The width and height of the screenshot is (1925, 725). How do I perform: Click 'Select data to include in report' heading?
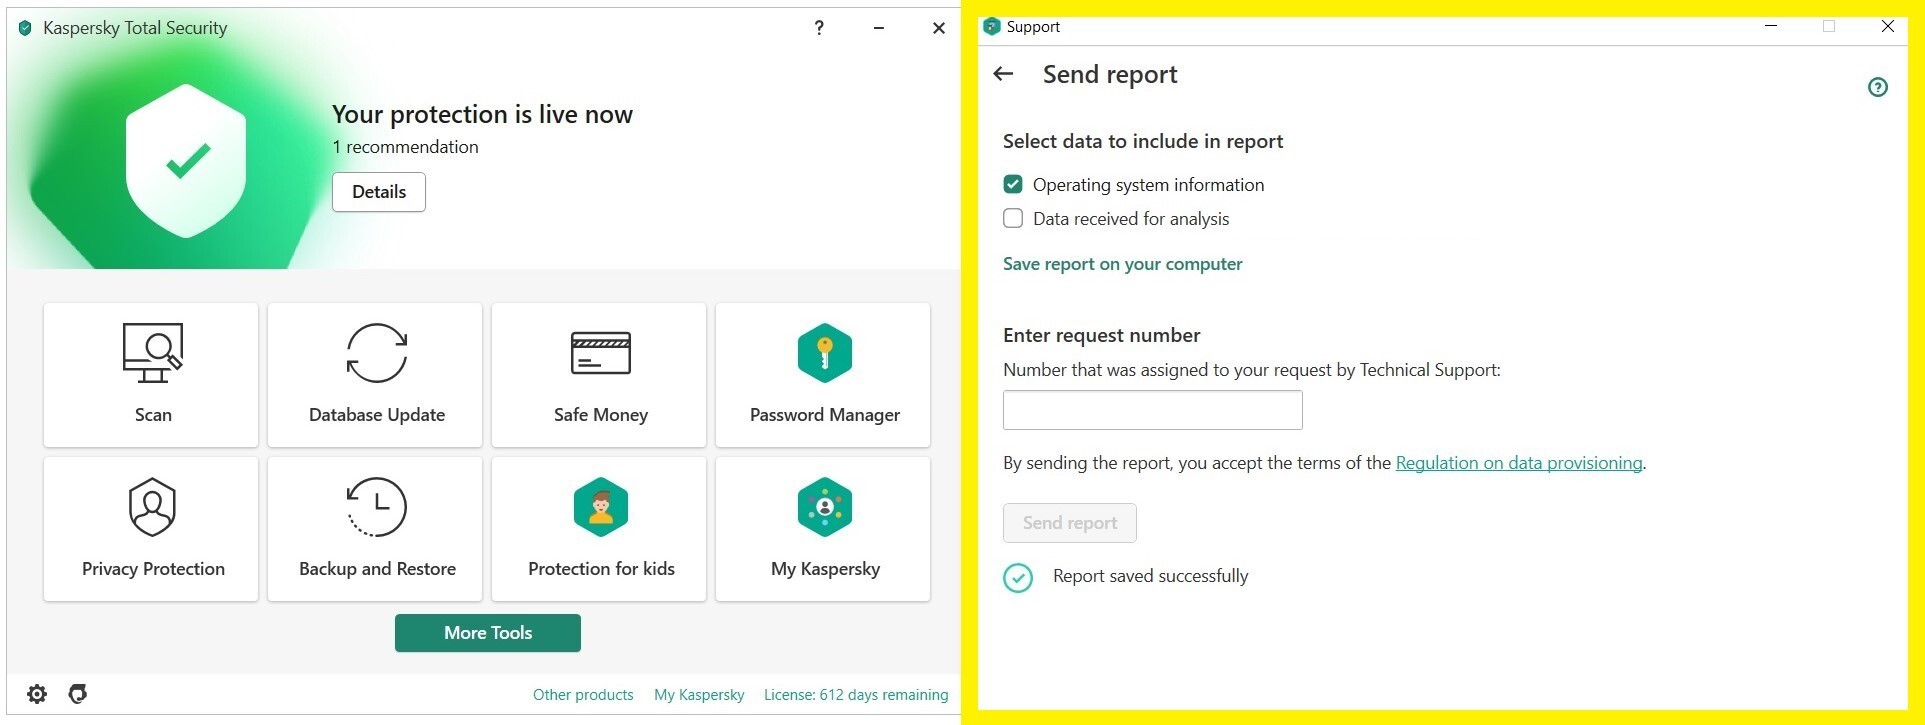coord(1143,141)
